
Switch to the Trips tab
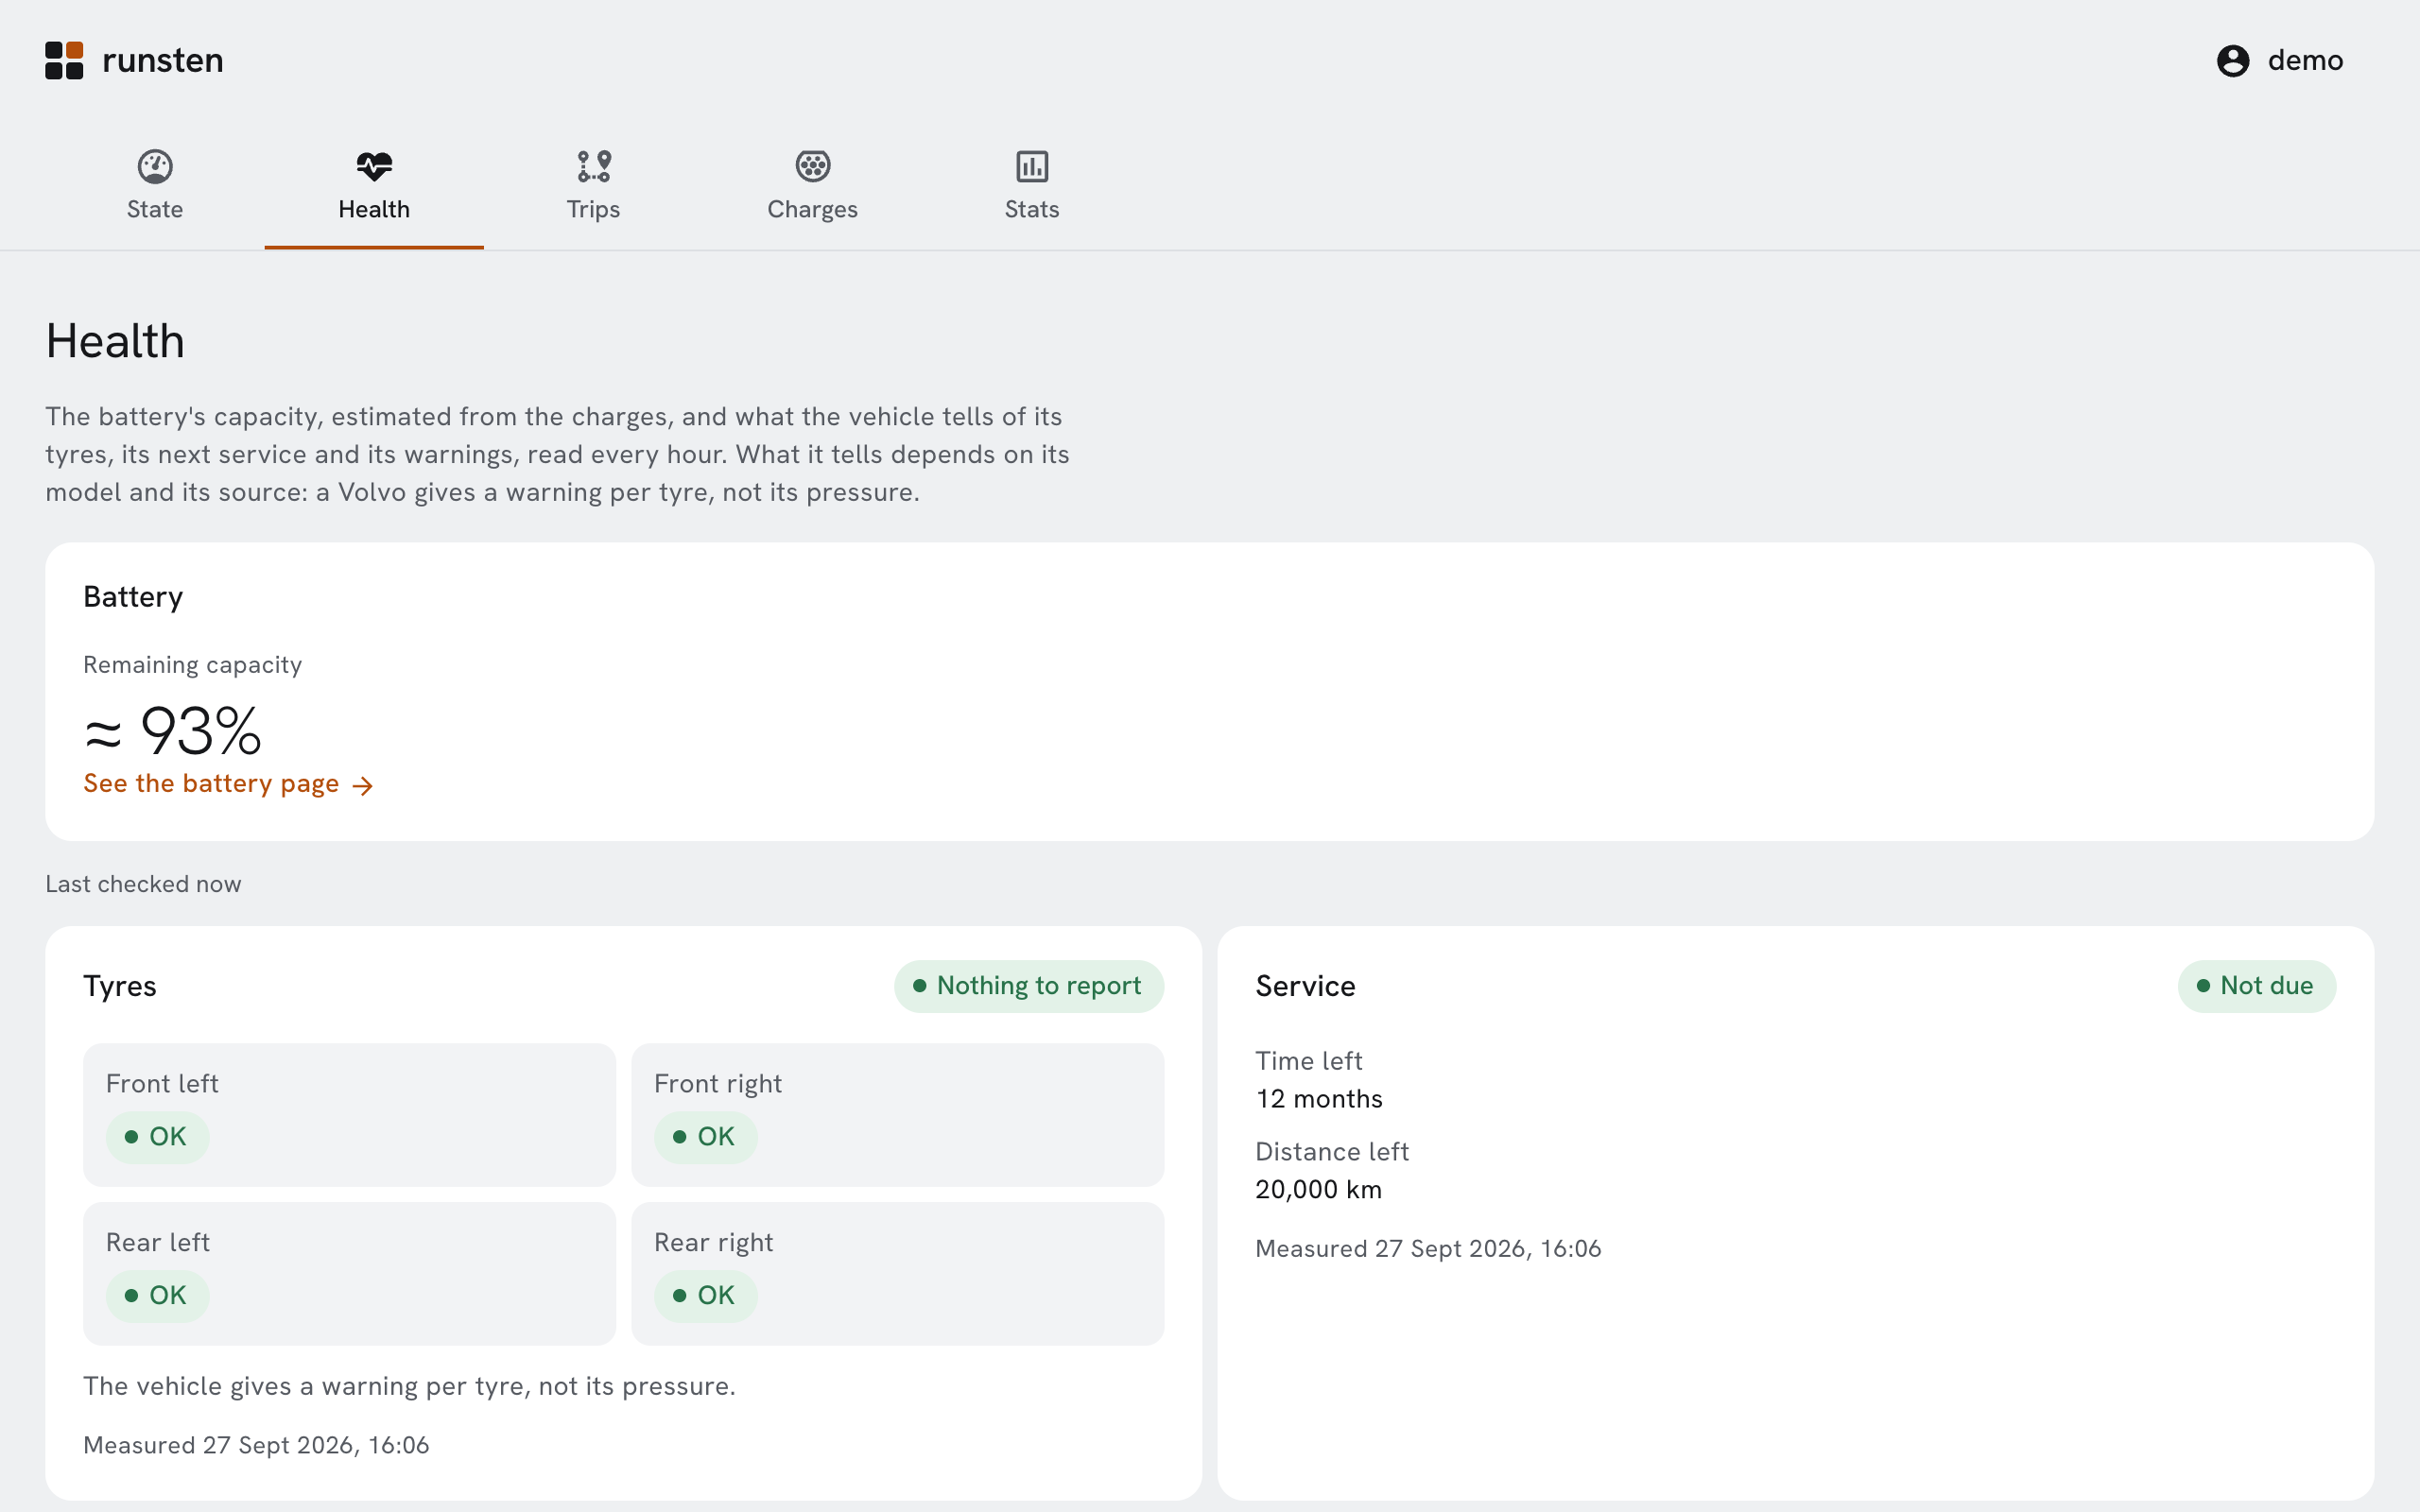pyautogui.click(x=593, y=185)
